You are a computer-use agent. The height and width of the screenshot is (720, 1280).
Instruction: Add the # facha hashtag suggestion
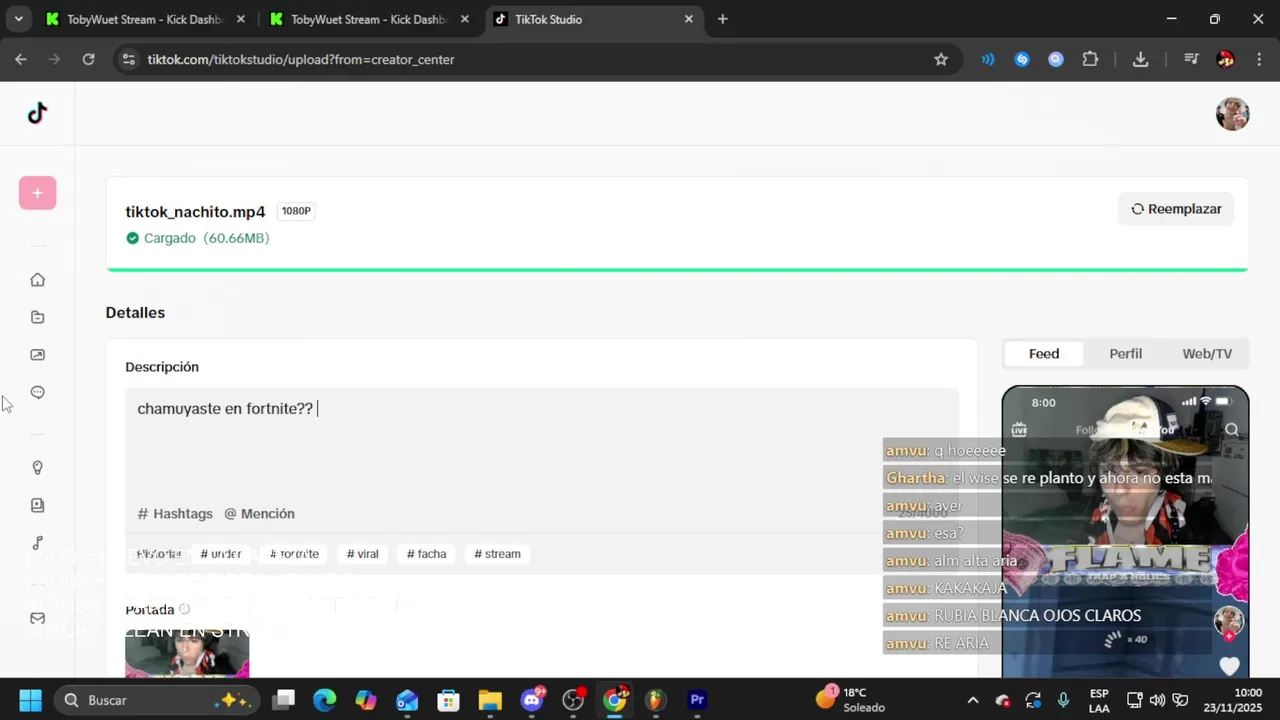[427, 554]
